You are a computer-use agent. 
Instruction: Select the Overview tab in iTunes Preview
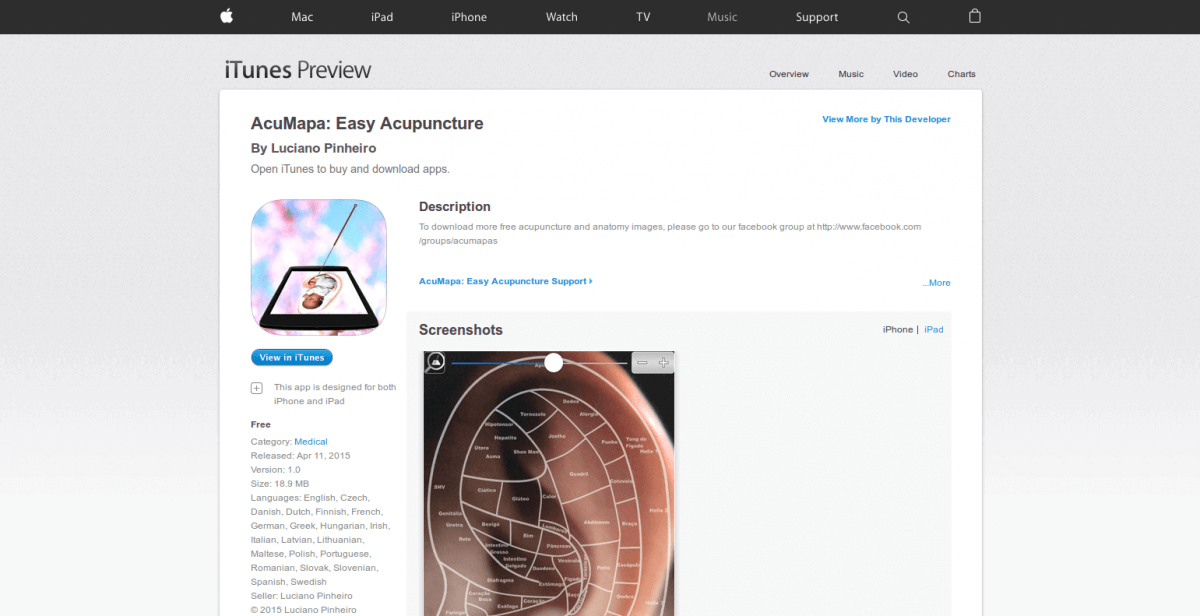pyautogui.click(x=789, y=74)
